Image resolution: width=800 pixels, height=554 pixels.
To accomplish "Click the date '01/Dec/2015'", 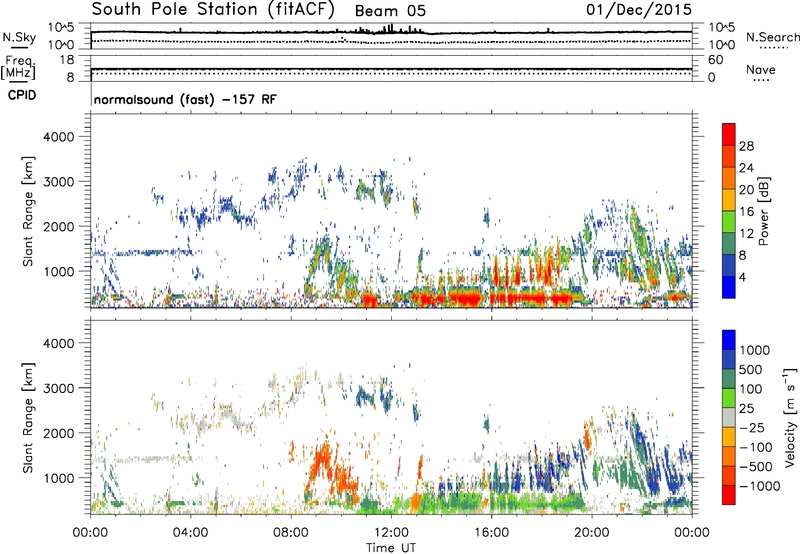I will coord(639,10).
